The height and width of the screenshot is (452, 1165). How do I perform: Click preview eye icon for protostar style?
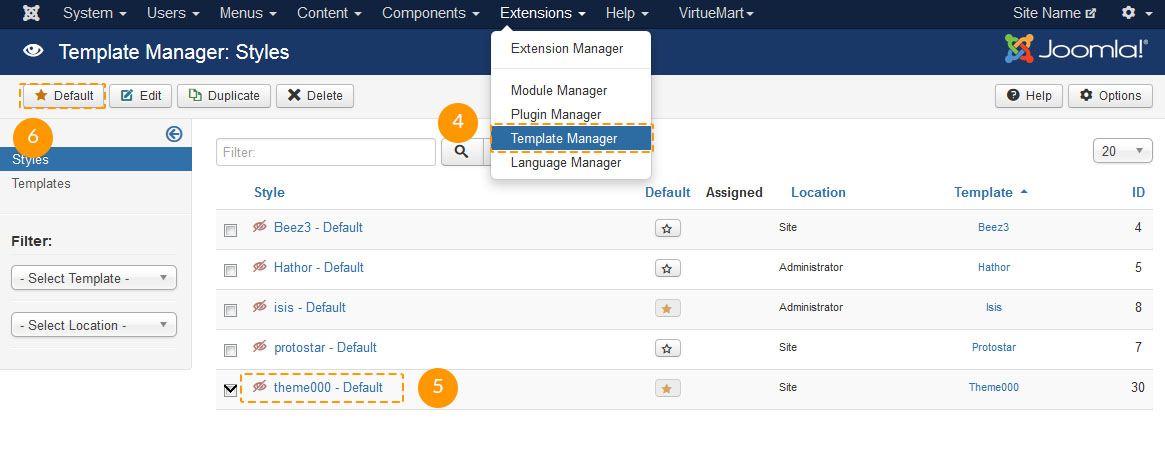click(259, 346)
